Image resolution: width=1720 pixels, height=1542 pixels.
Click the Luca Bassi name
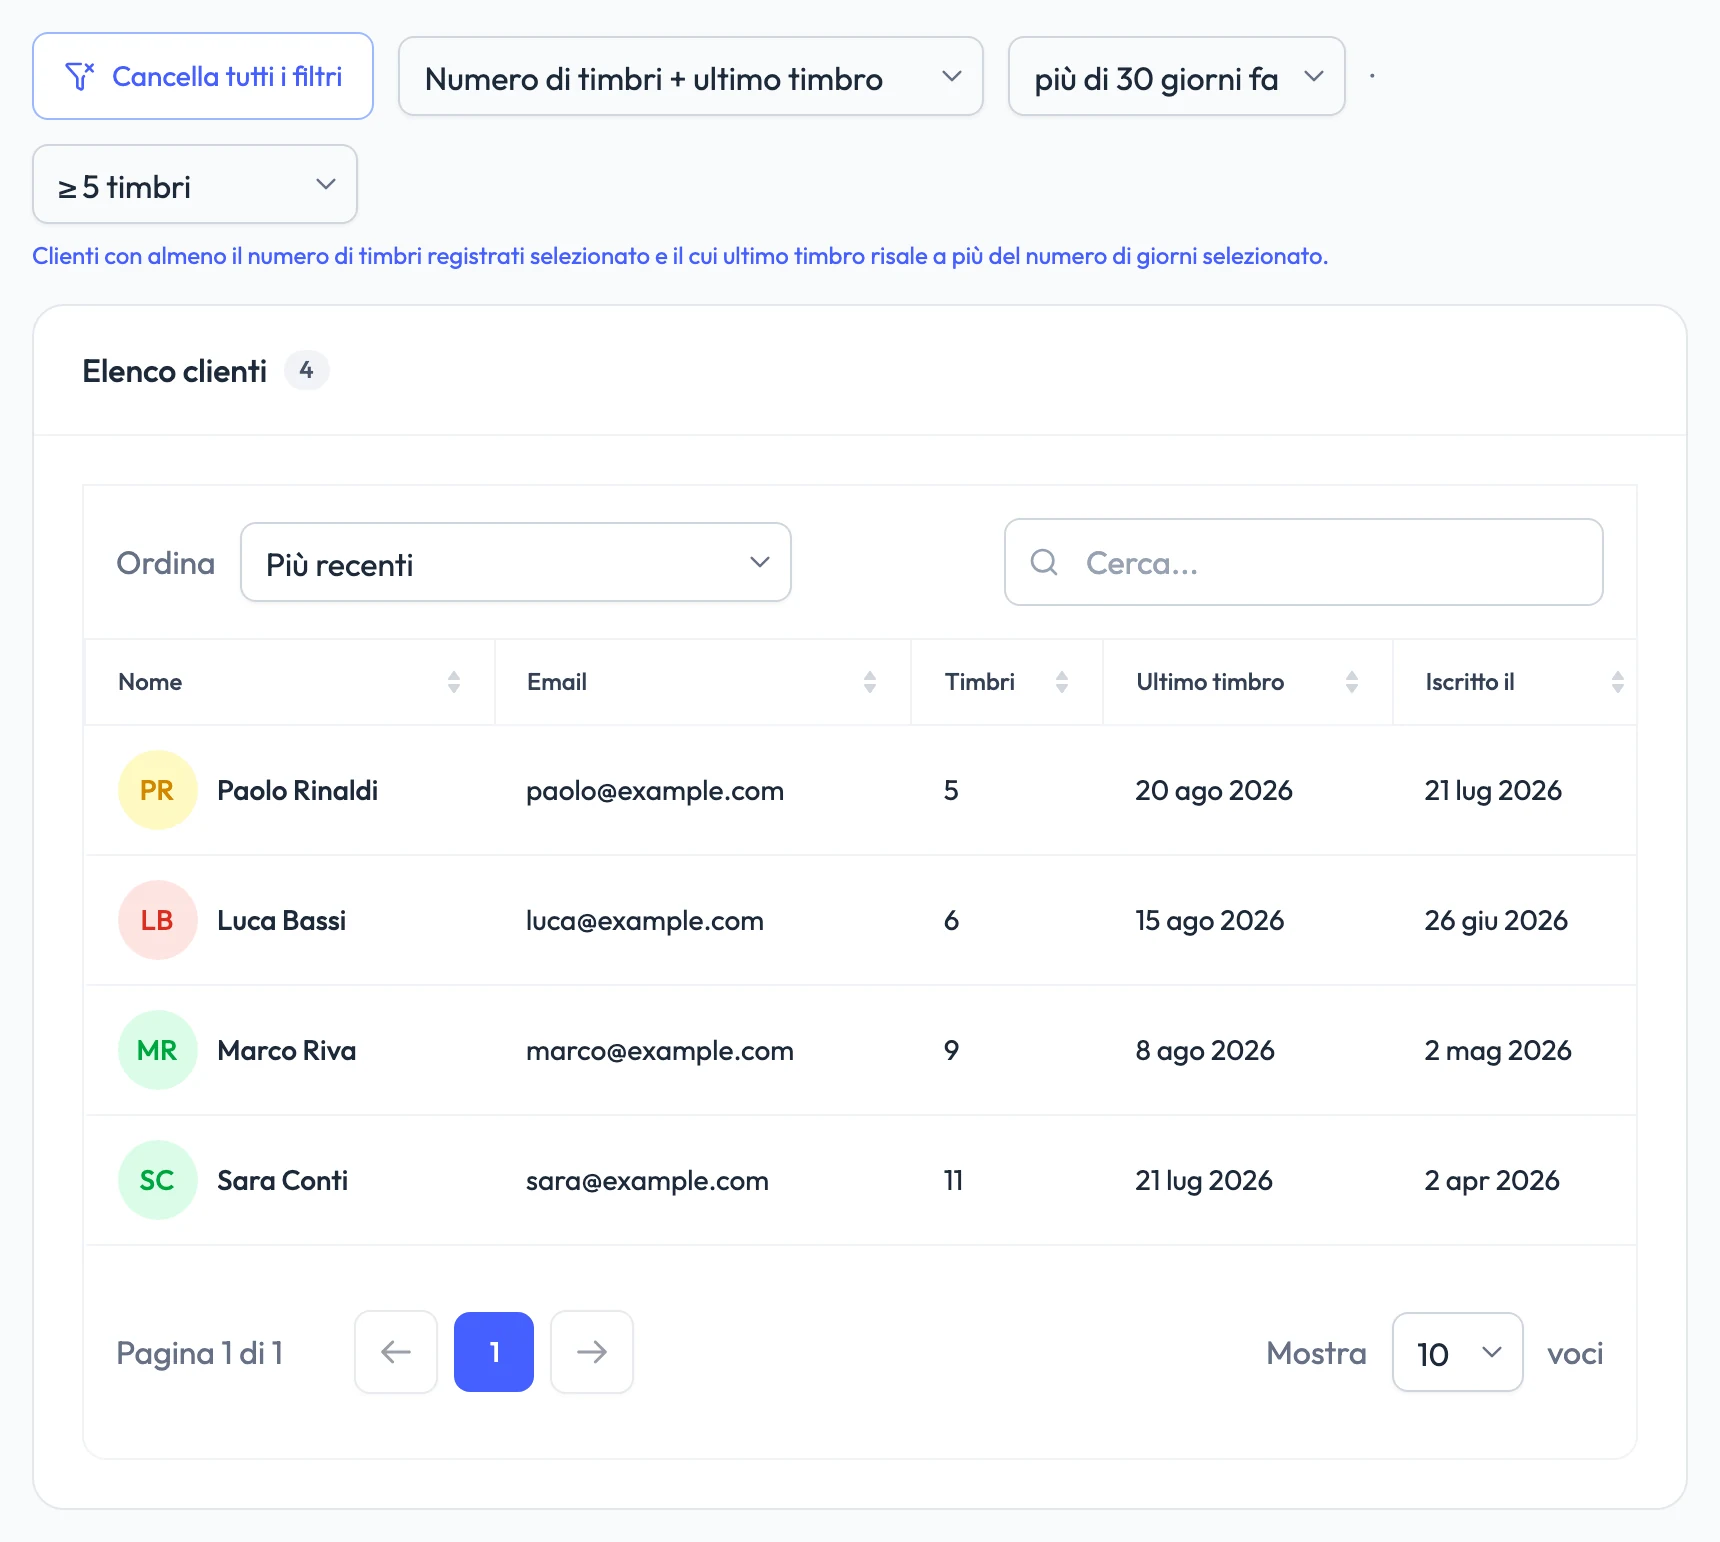click(x=282, y=920)
